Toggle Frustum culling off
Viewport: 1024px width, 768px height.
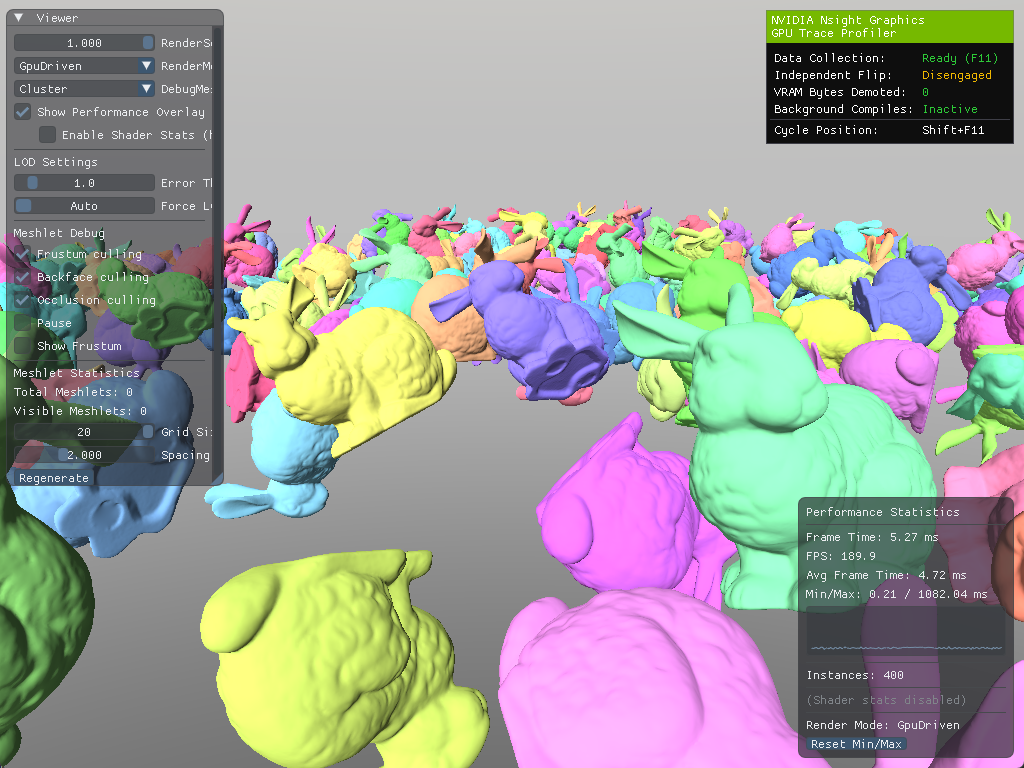pyautogui.click(x=23, y=254)
